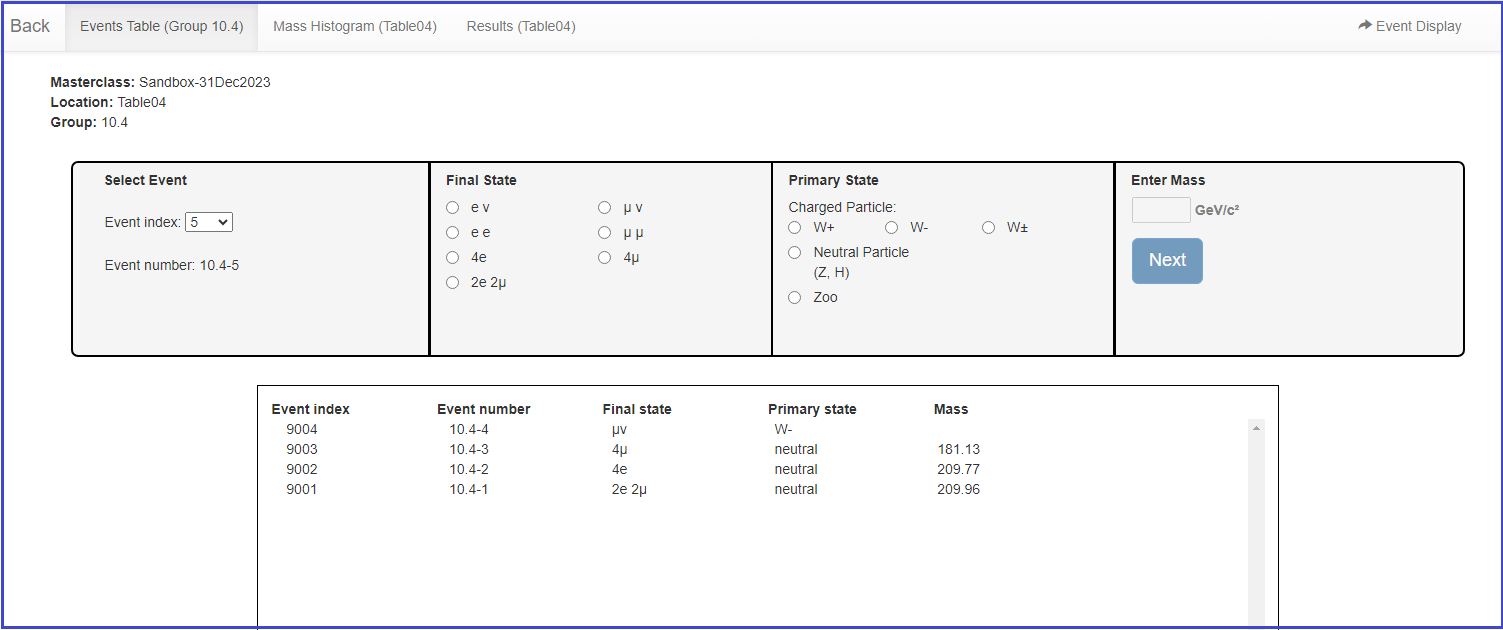Select the 4μ final state option

(604, 258)
